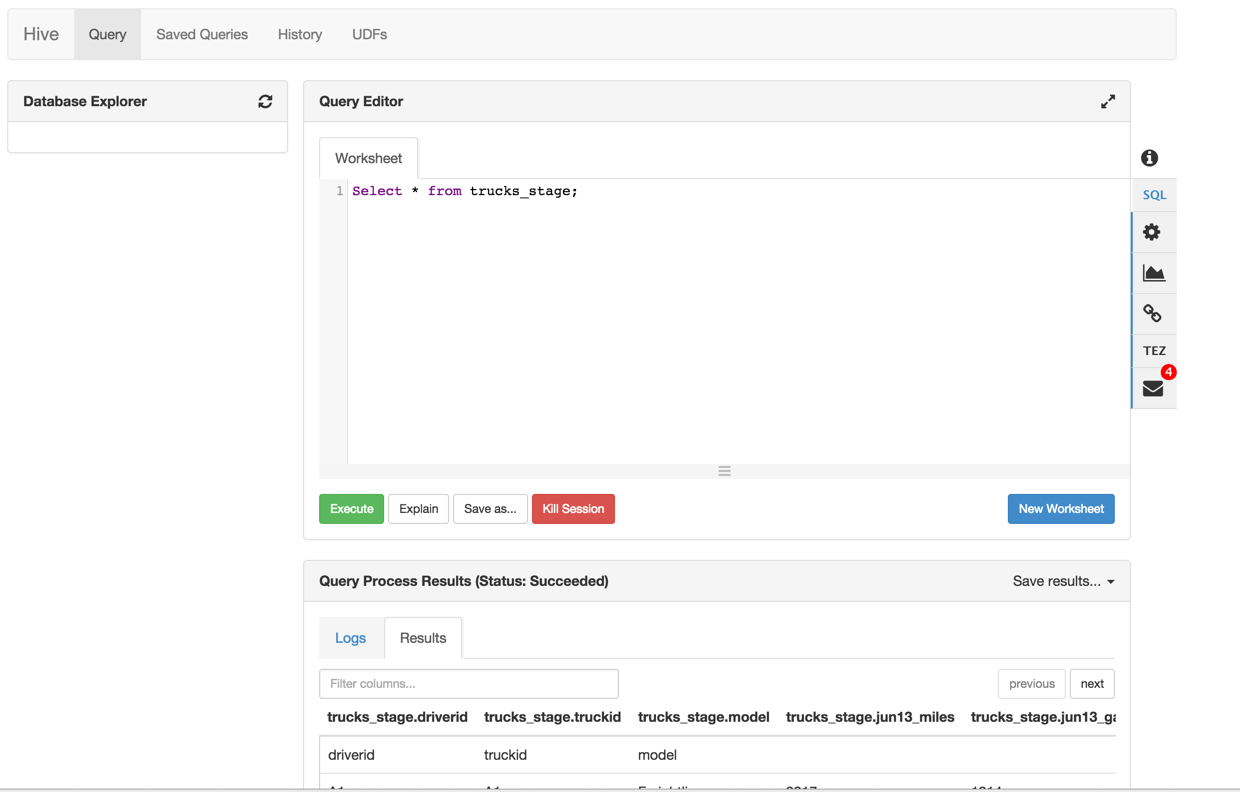Click the Filter columns input field

pyautogui.click(x=468, y=683)
